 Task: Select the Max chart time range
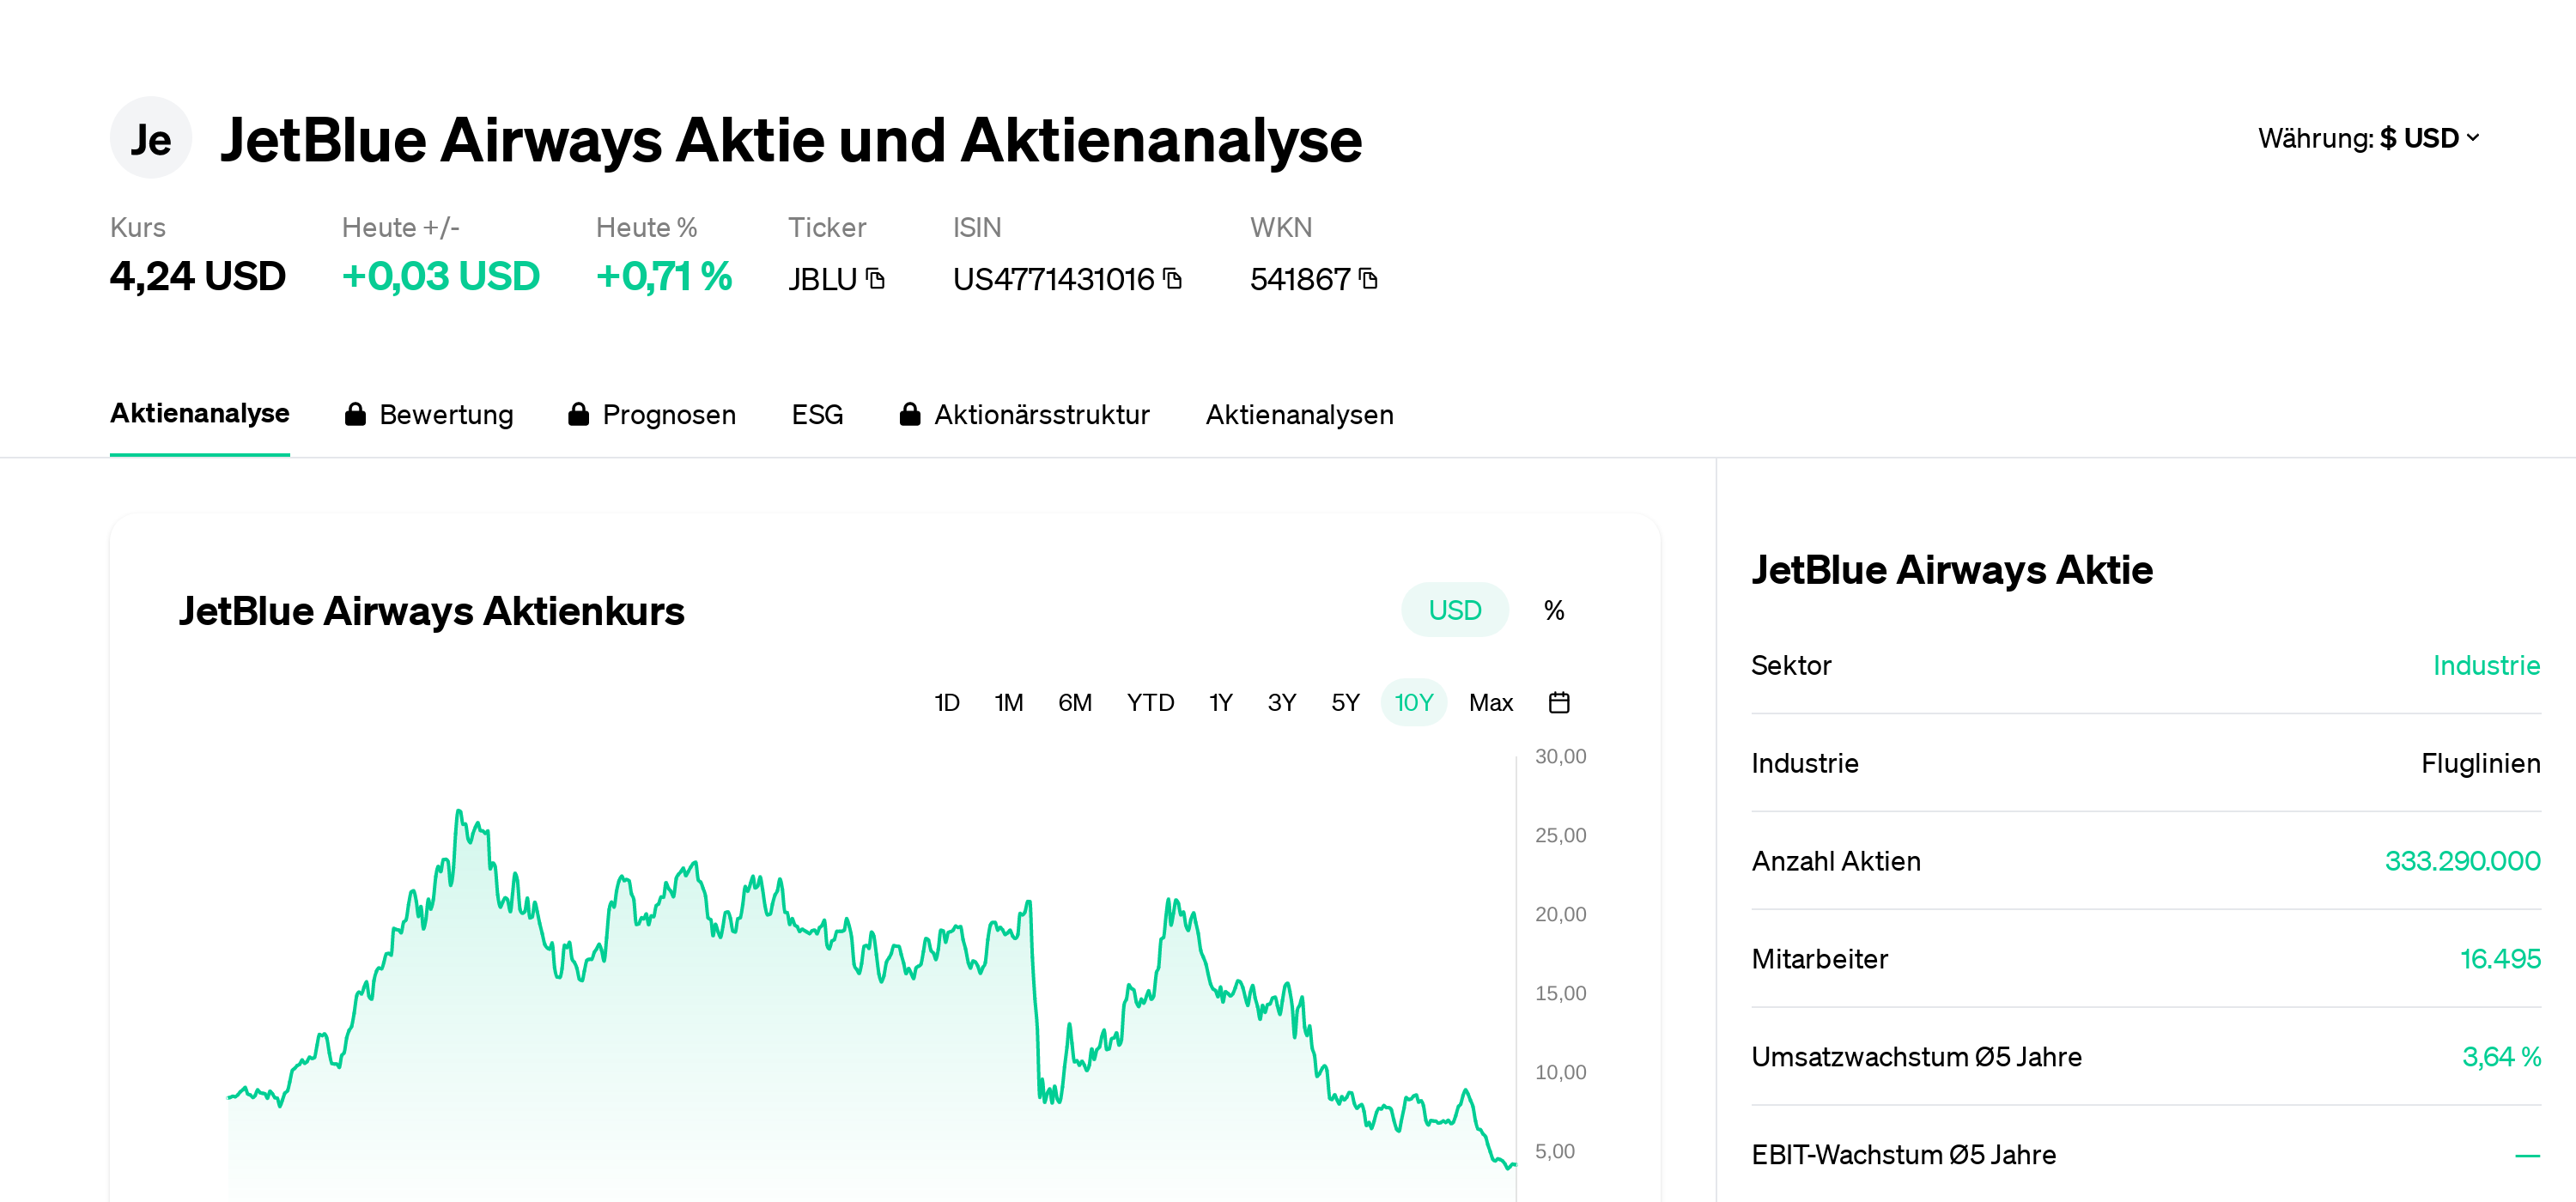1490,703
